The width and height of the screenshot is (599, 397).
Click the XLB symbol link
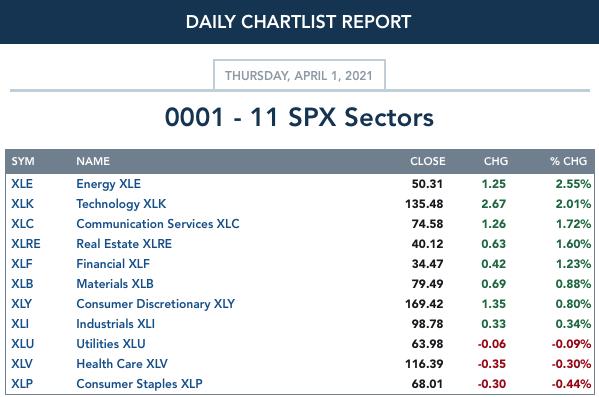click(x=22, y=284)
